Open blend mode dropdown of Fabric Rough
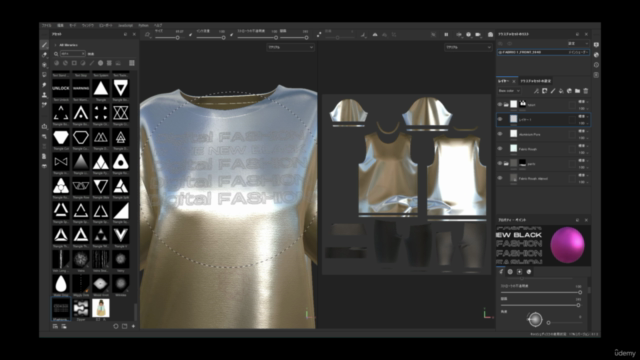This screenshot has height=360, width=640. click(x=583, y=146)
